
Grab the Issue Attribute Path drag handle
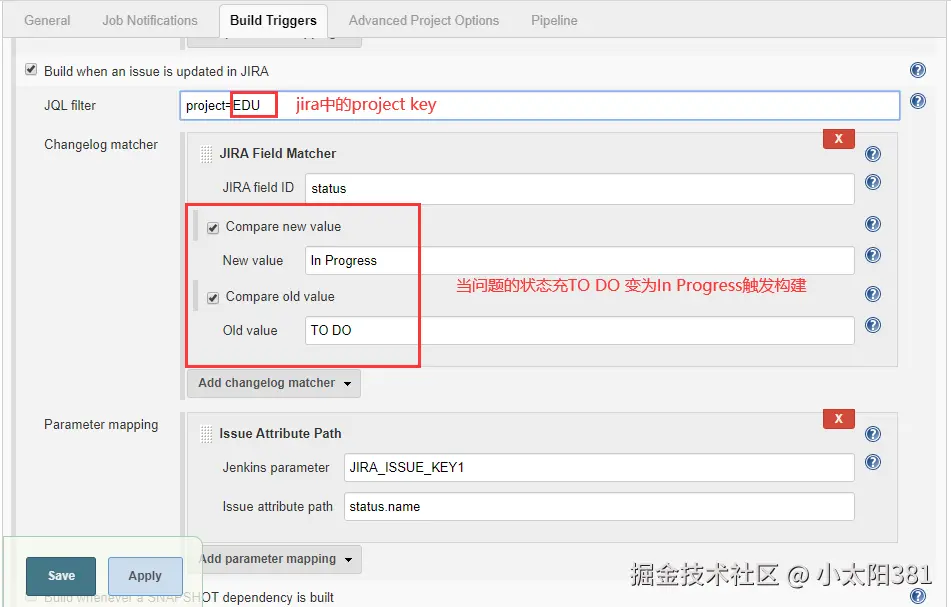(x=206, y=434)
